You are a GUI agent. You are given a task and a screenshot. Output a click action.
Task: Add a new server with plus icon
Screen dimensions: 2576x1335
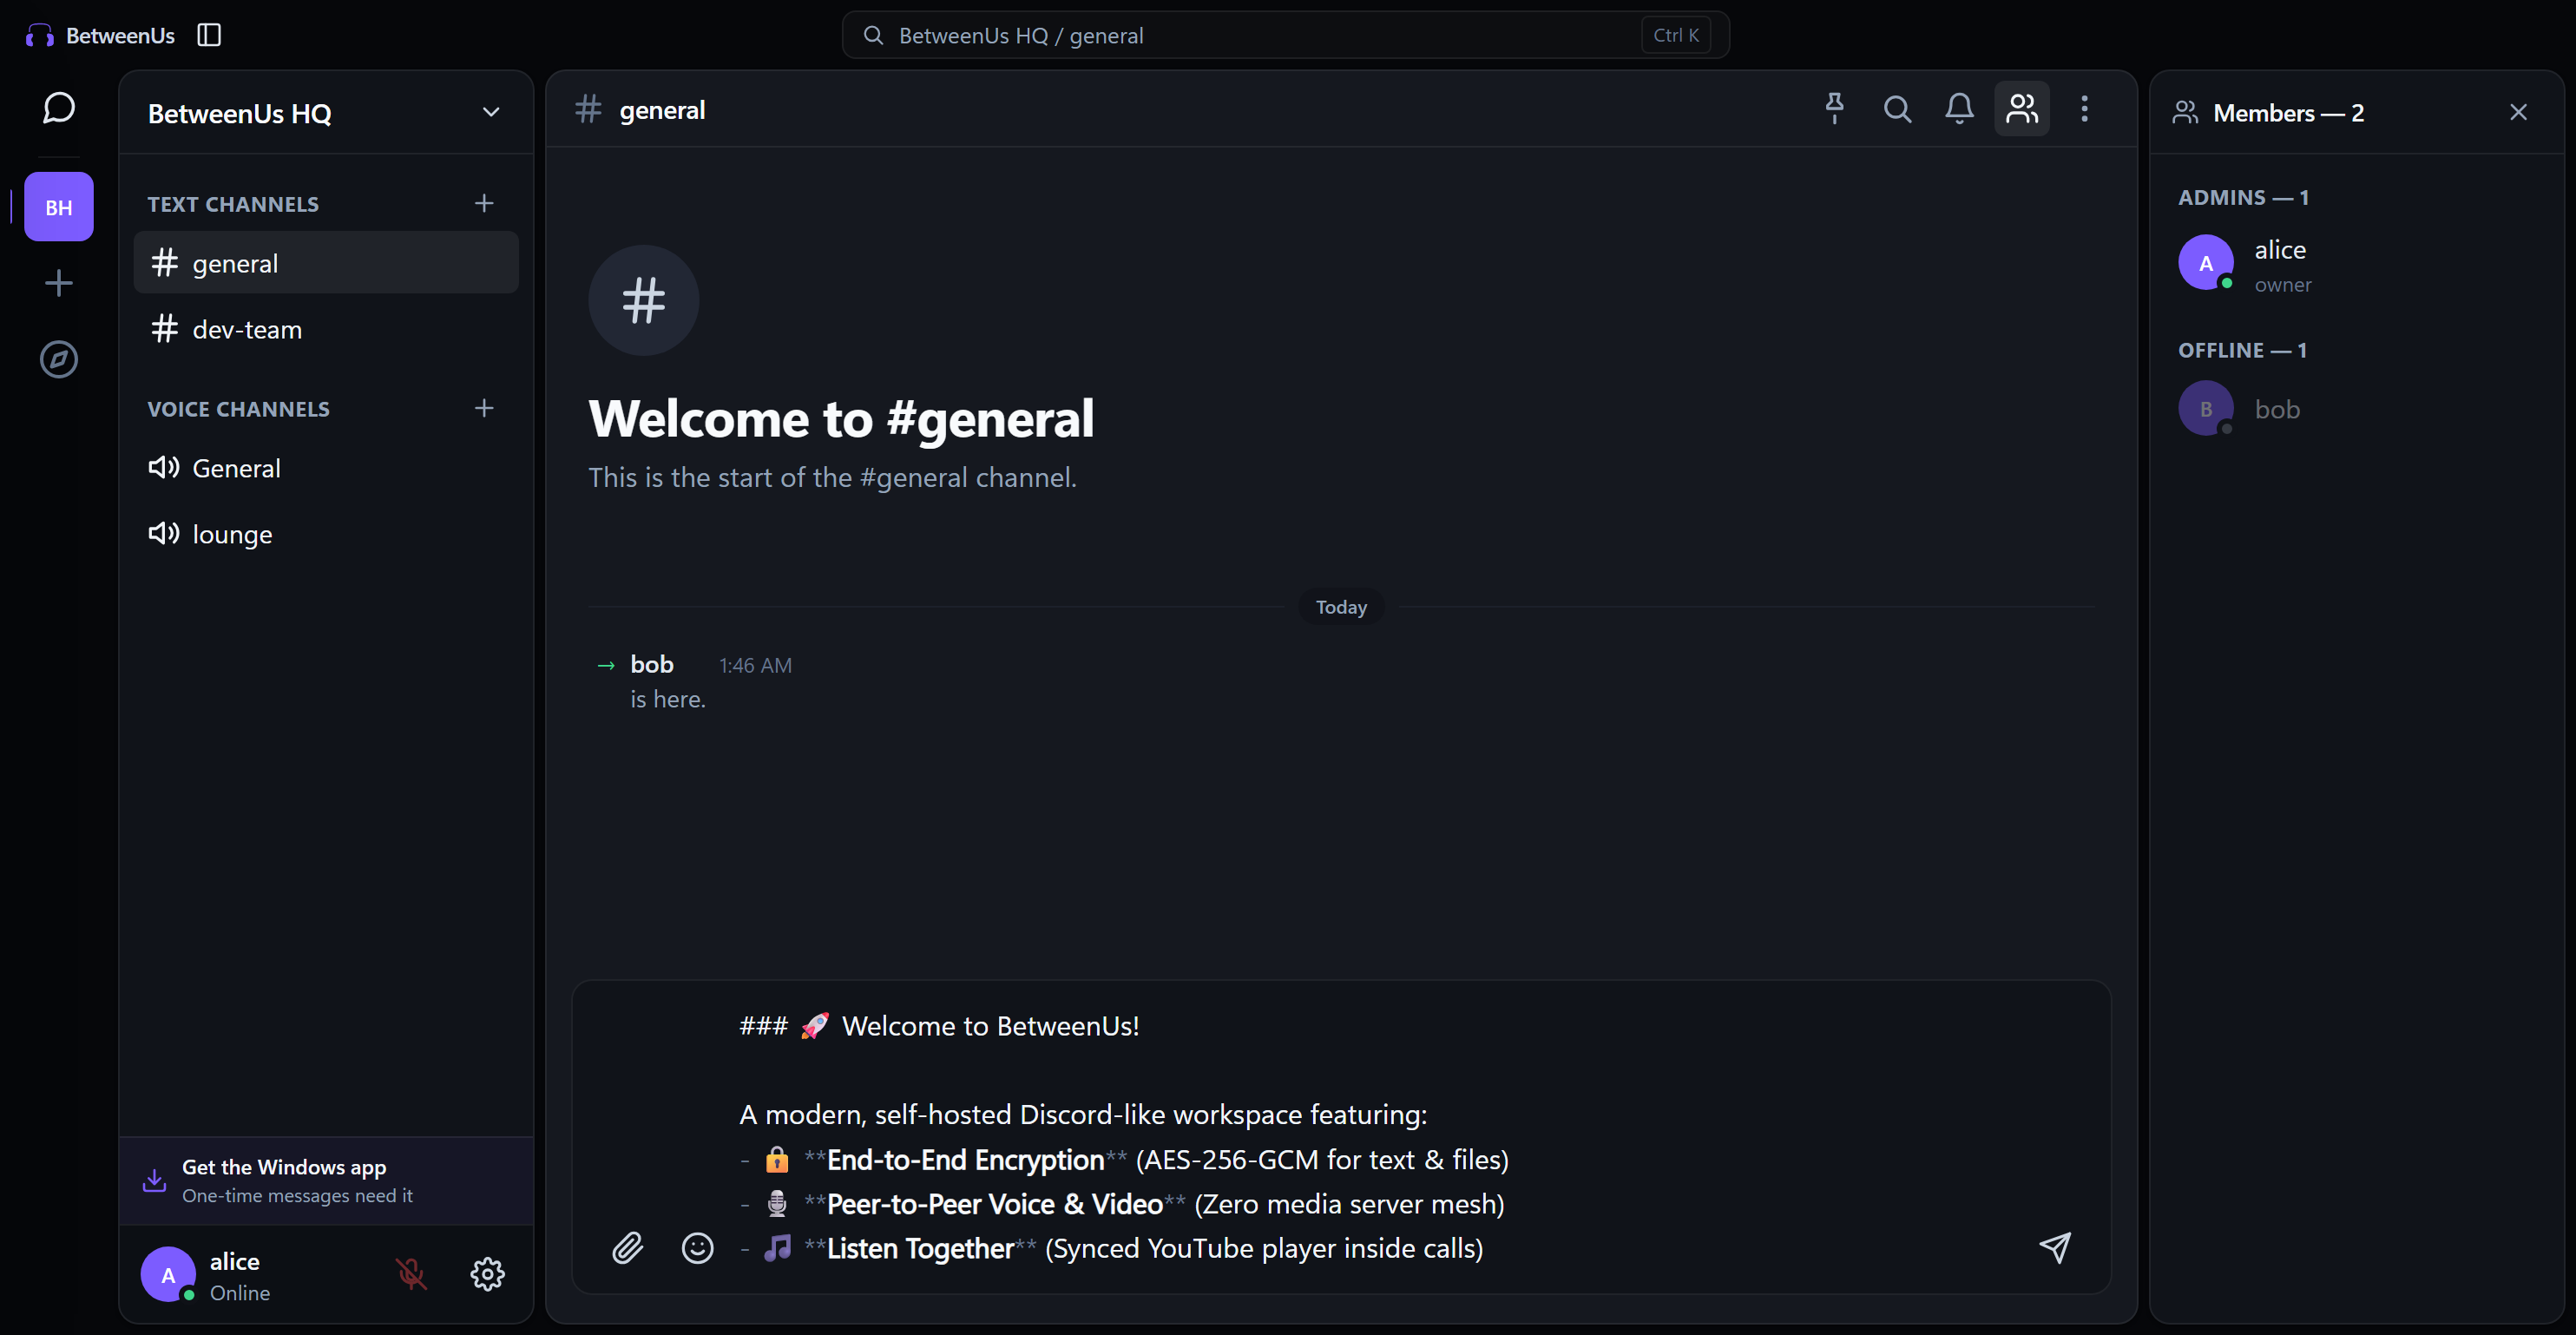click(x=58, y=283)
